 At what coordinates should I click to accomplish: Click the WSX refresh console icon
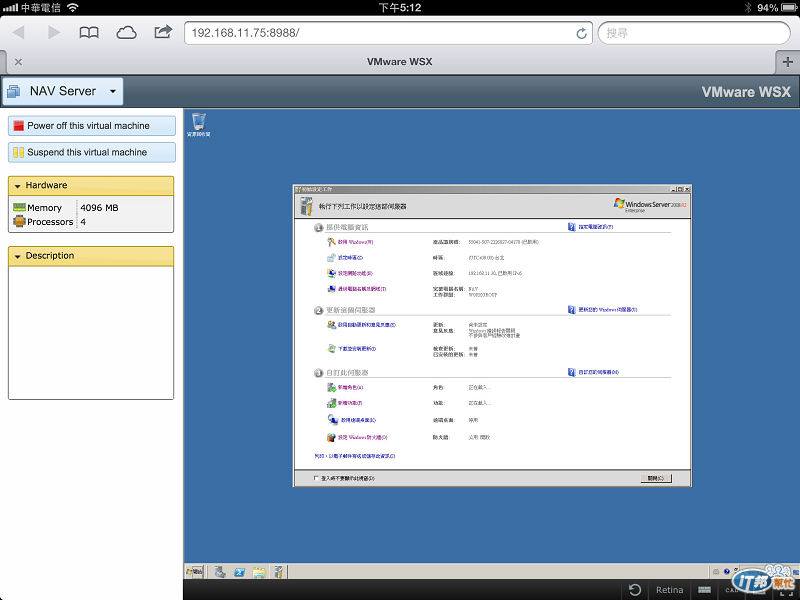coord(635,590)
